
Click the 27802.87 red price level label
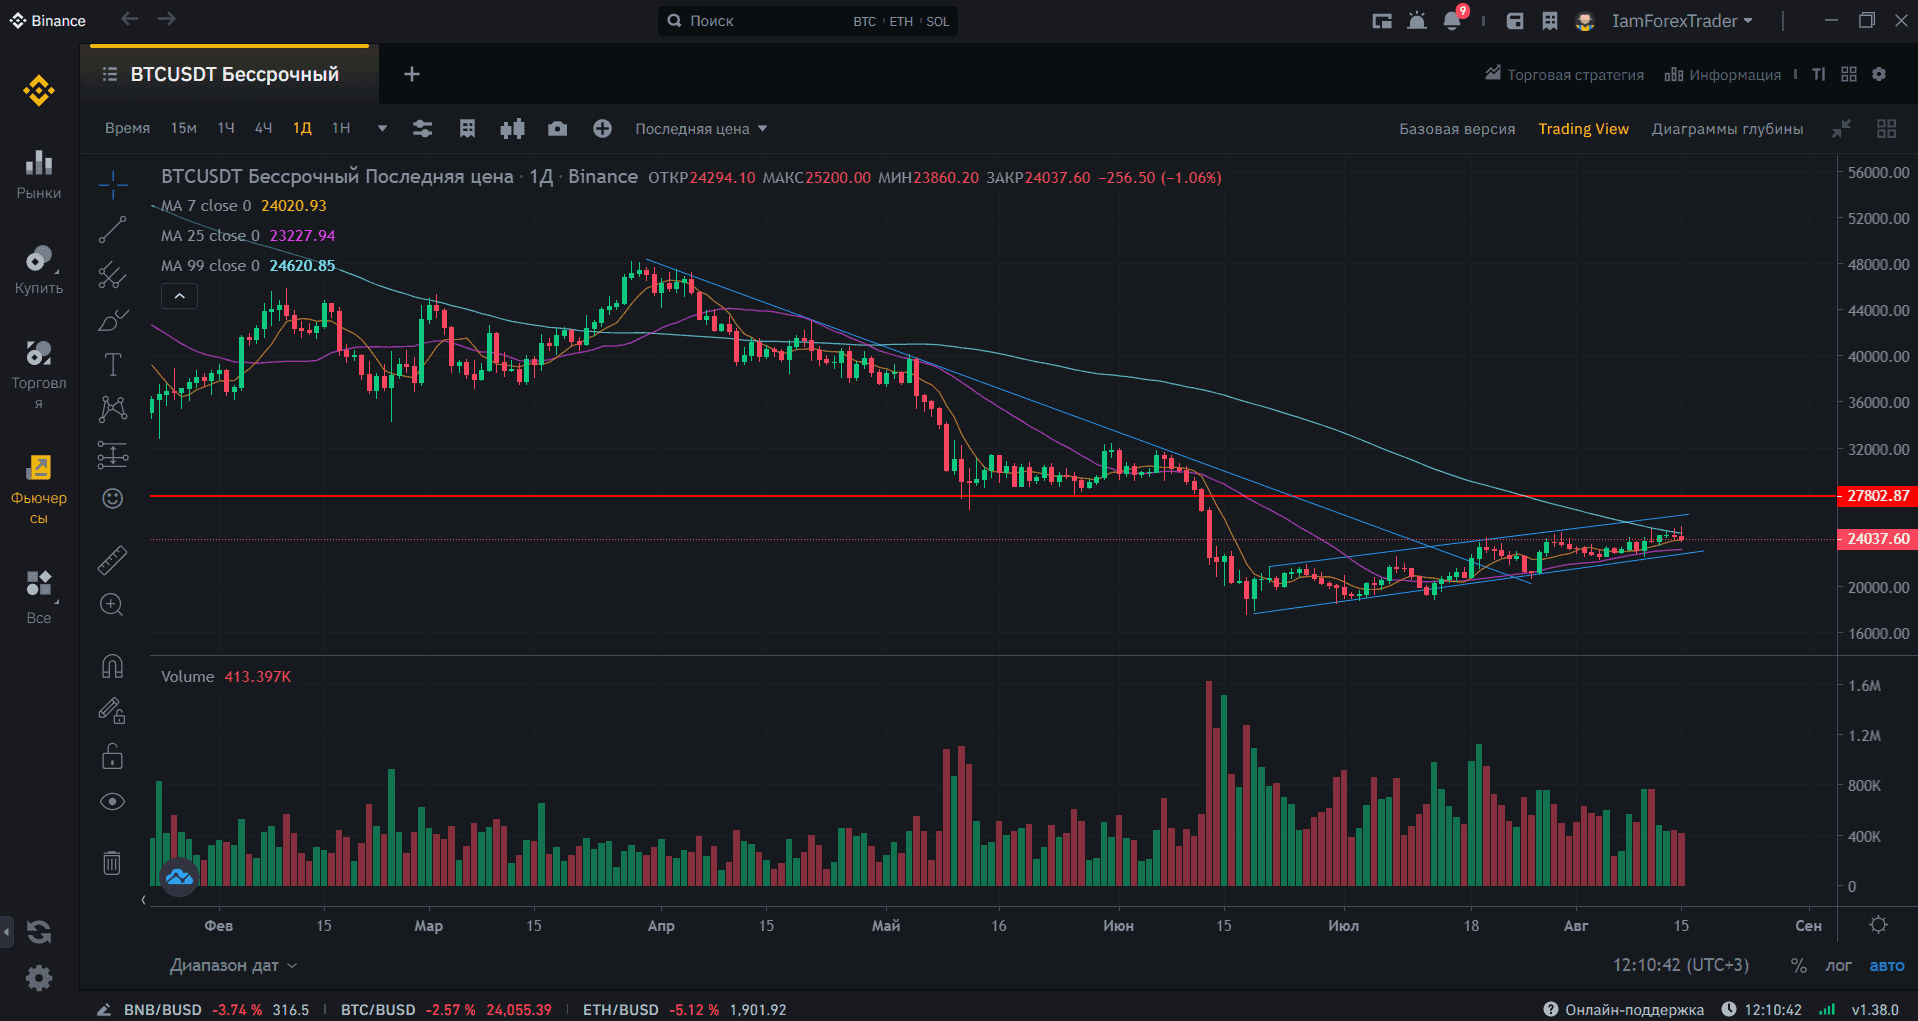click(x=1877, y=496)
